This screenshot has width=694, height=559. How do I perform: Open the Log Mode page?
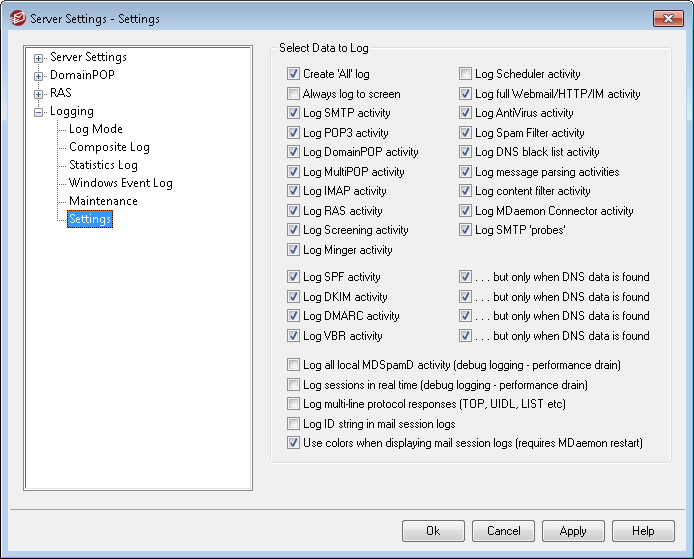pyautogui.click(x=95, y=130)
